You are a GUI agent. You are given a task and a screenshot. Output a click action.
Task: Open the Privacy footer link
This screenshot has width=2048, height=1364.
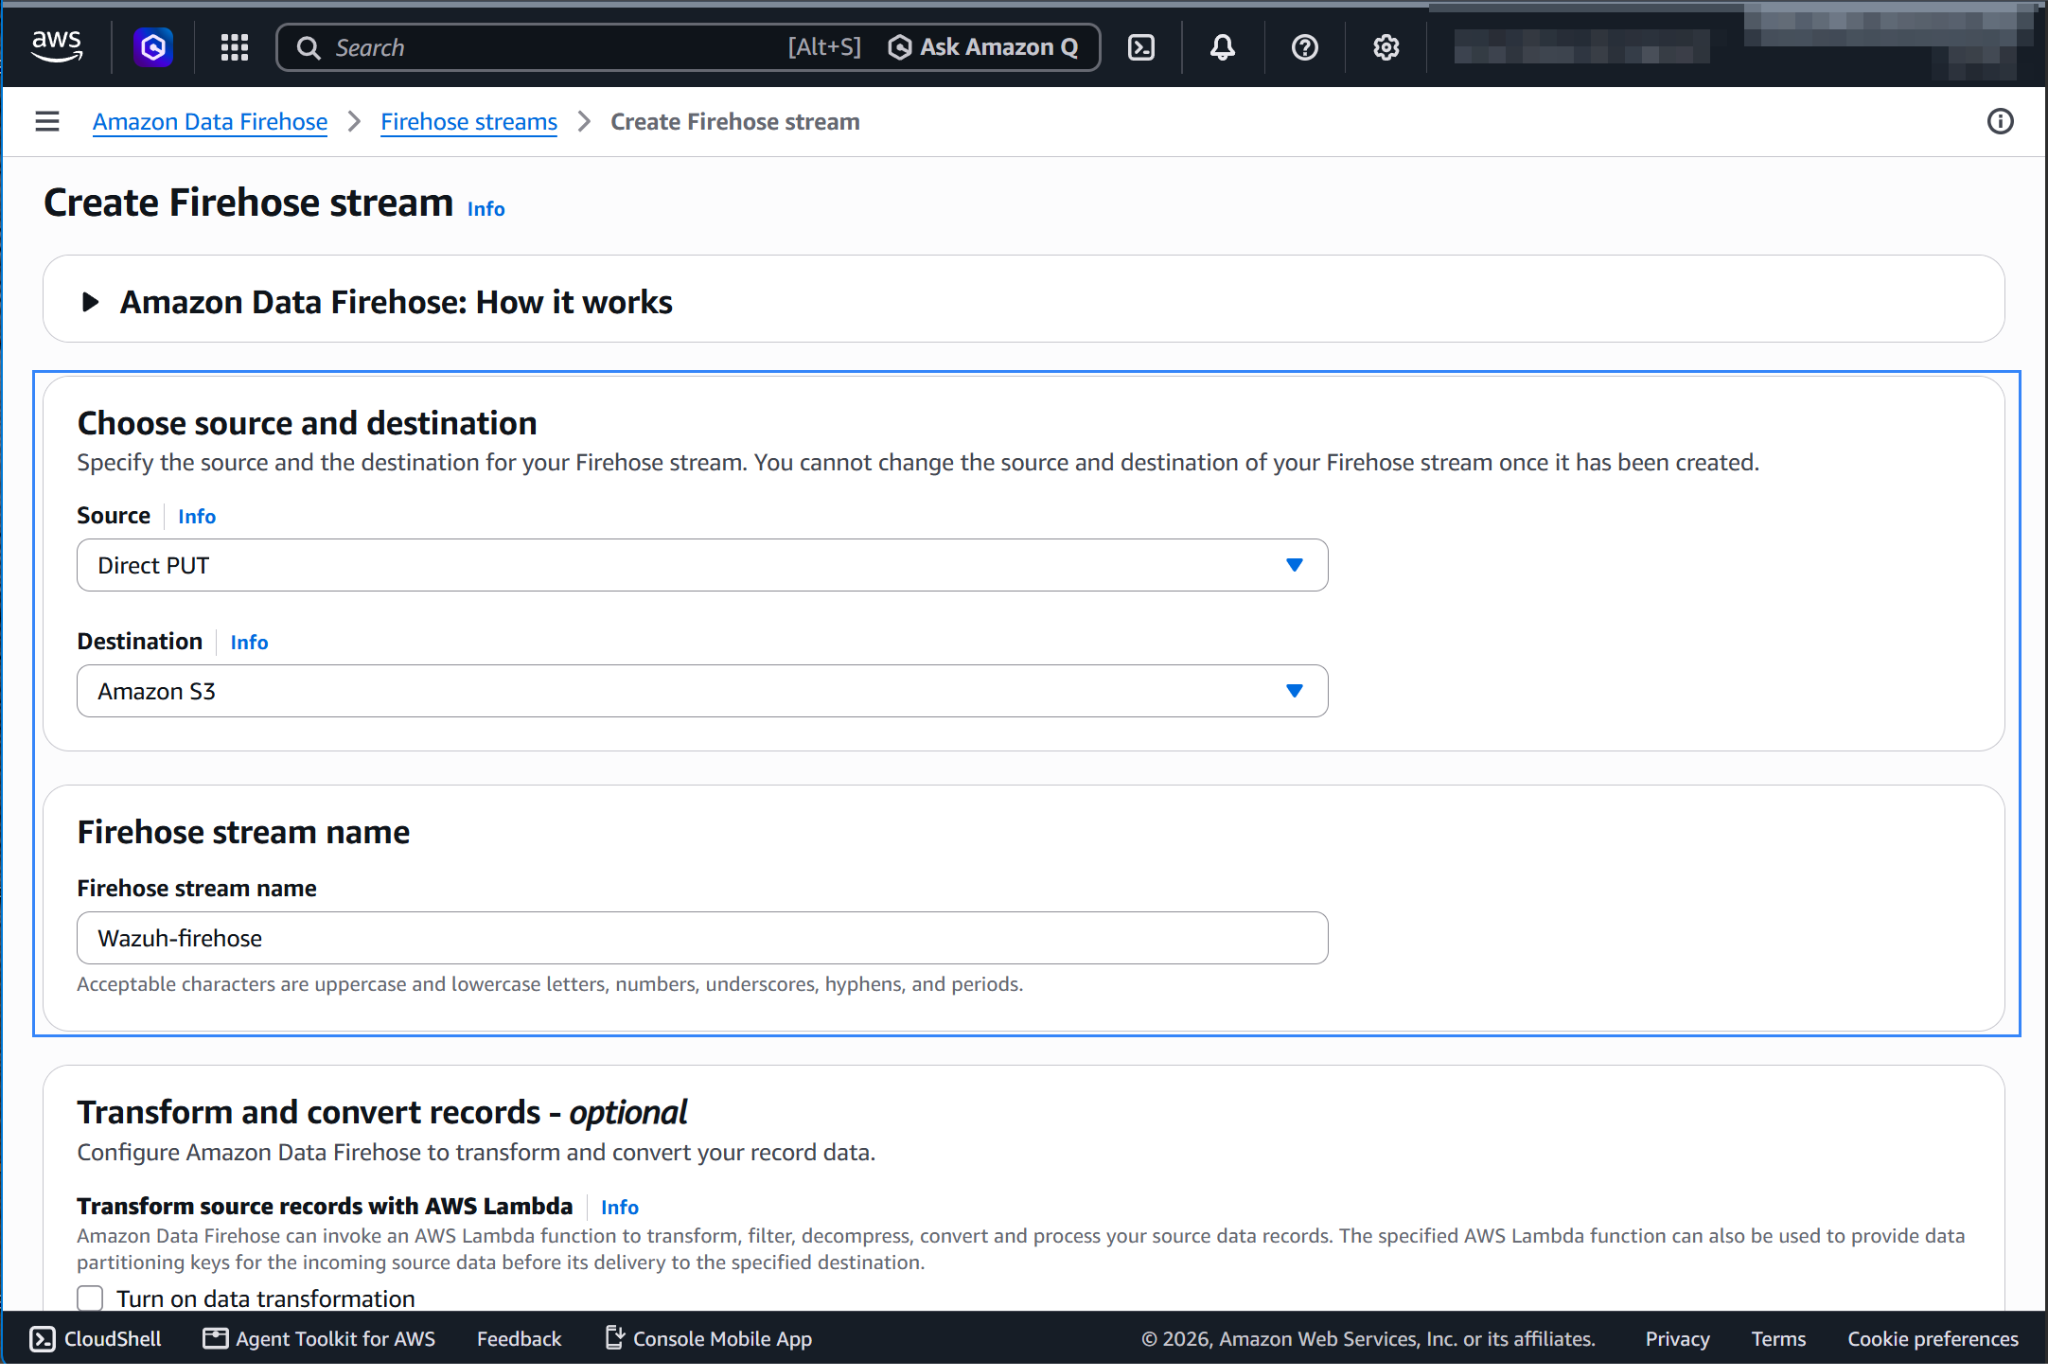pyautogui.click(x=1677, y=1338)
